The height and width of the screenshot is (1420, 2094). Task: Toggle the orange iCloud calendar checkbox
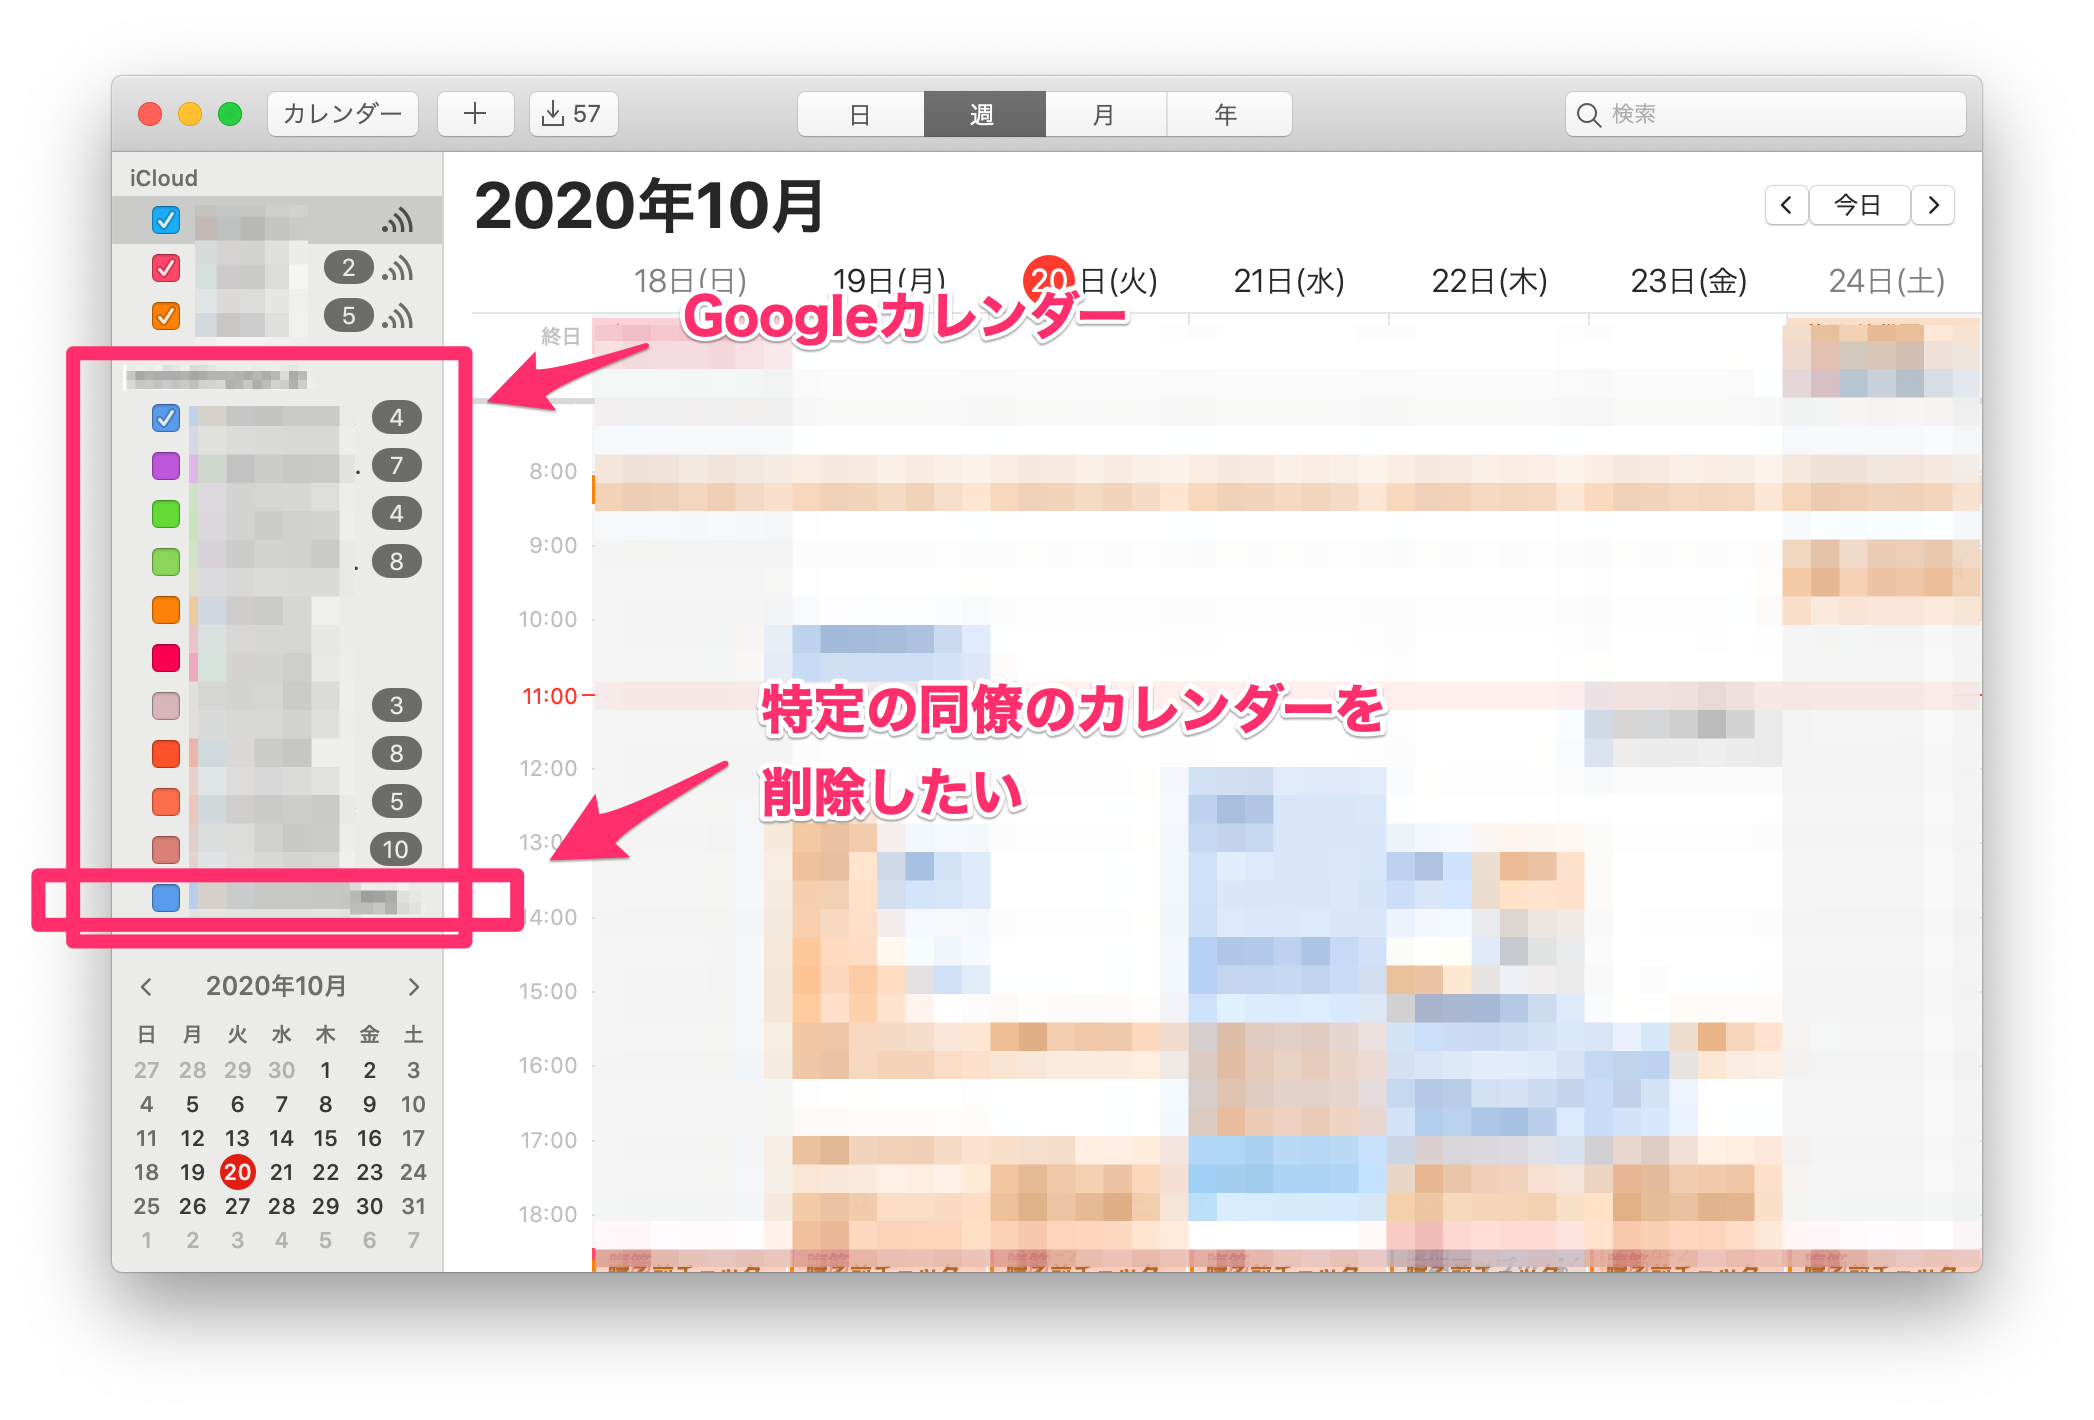click(166, 316)
